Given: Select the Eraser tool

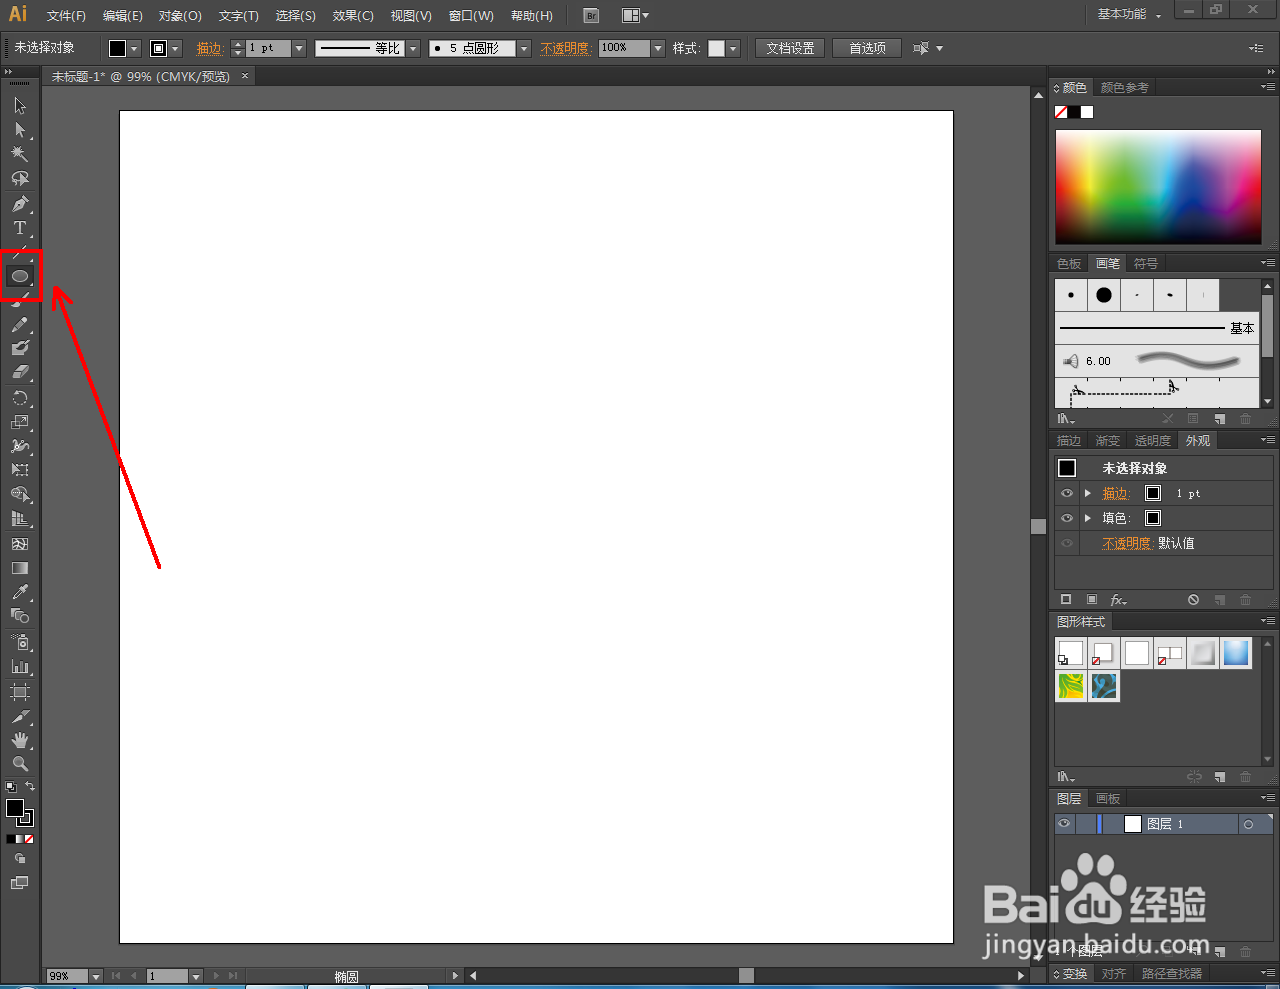Looking at the screenshot, I should click(x=20, y=372).
